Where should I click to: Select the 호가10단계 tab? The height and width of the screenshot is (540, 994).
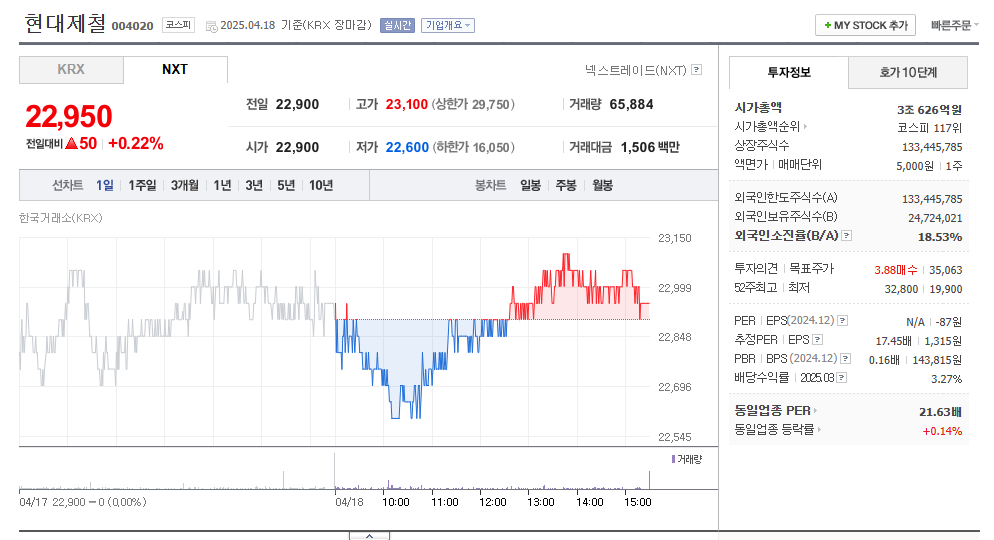(908, 72)
